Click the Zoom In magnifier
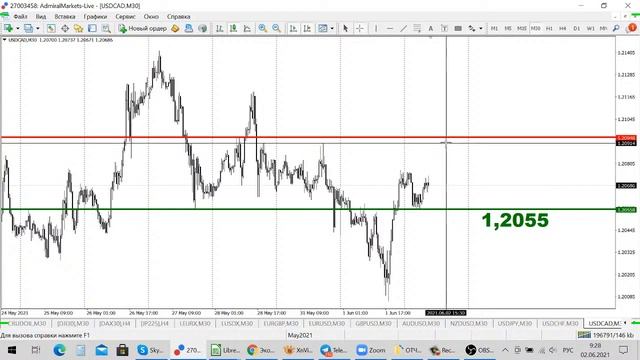 coord(262,28)
